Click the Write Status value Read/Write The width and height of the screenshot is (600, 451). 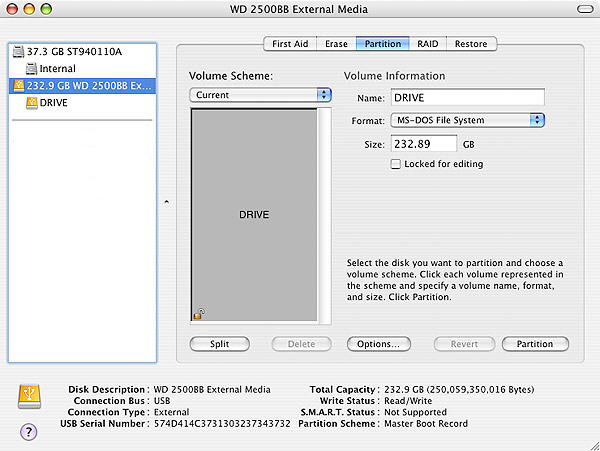(408, 401)
